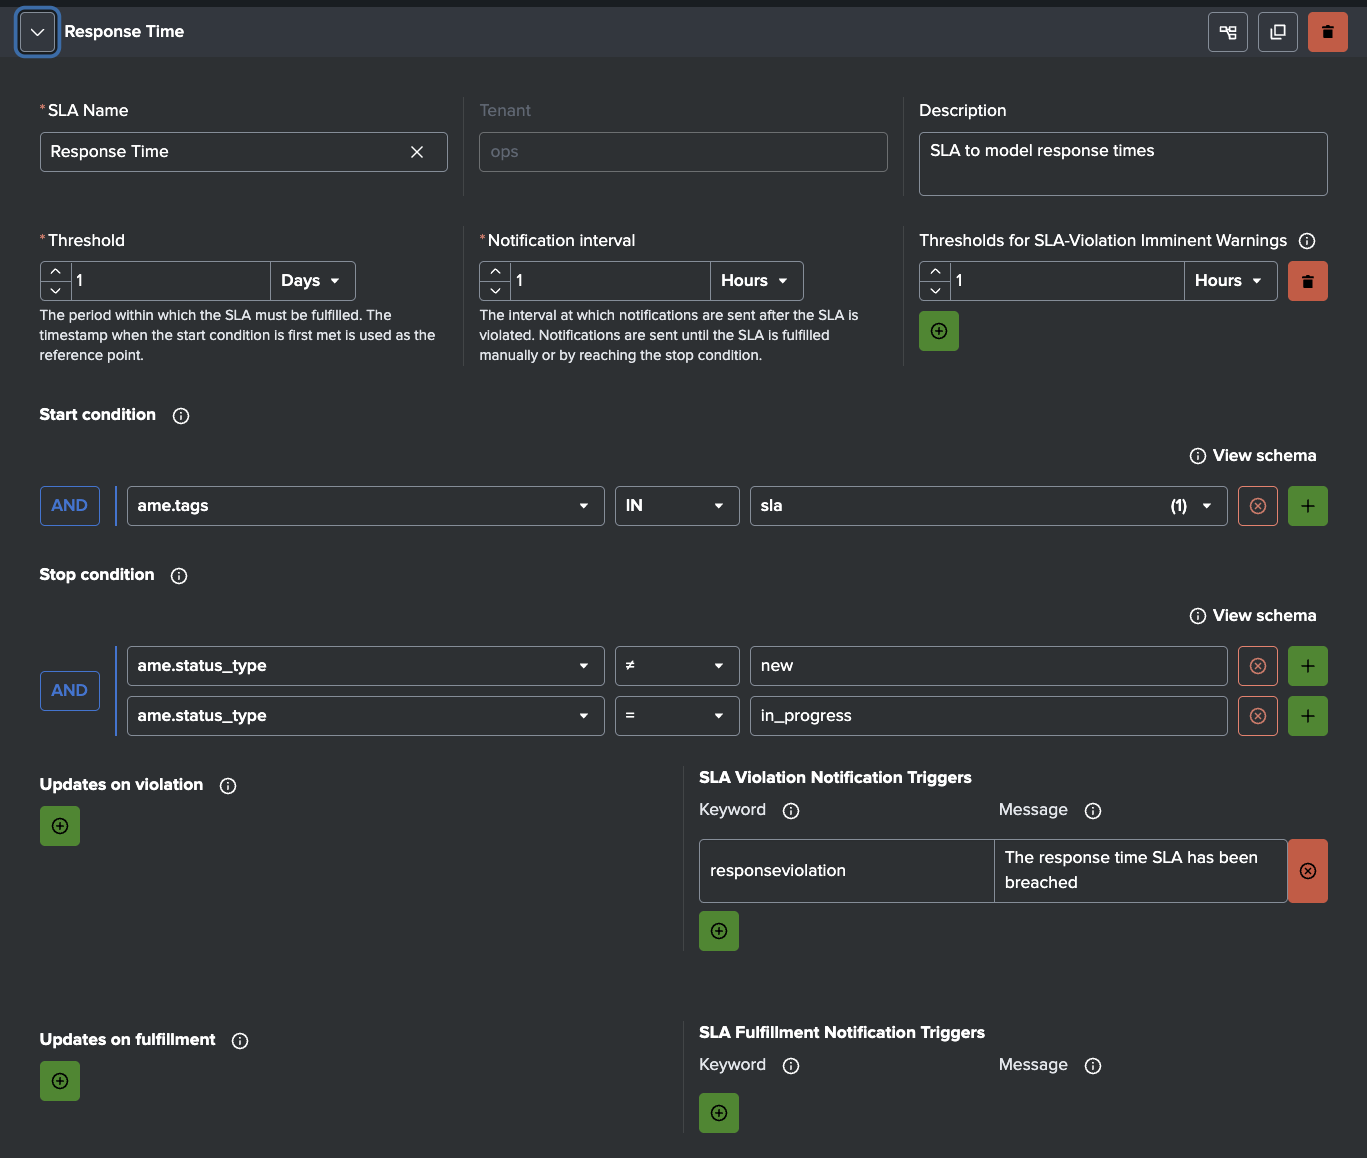Screen dimensions: 1367x1158
Task: Click the Description text field
Action: tap(1122, 164)
